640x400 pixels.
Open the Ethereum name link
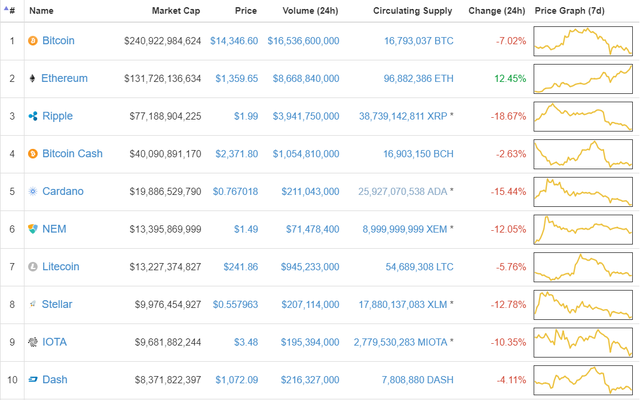(x=64, y=78)
